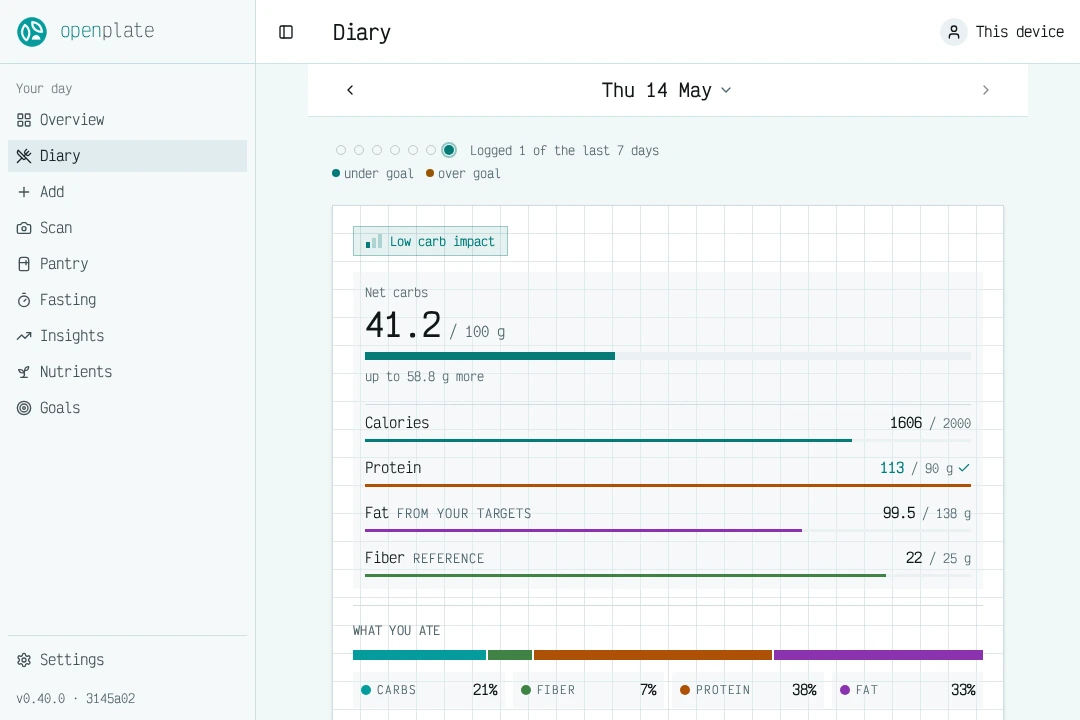This screenshot has width=1080, height=720.
Task: Click the Settings gear icon
Action: tap(24, 660)
